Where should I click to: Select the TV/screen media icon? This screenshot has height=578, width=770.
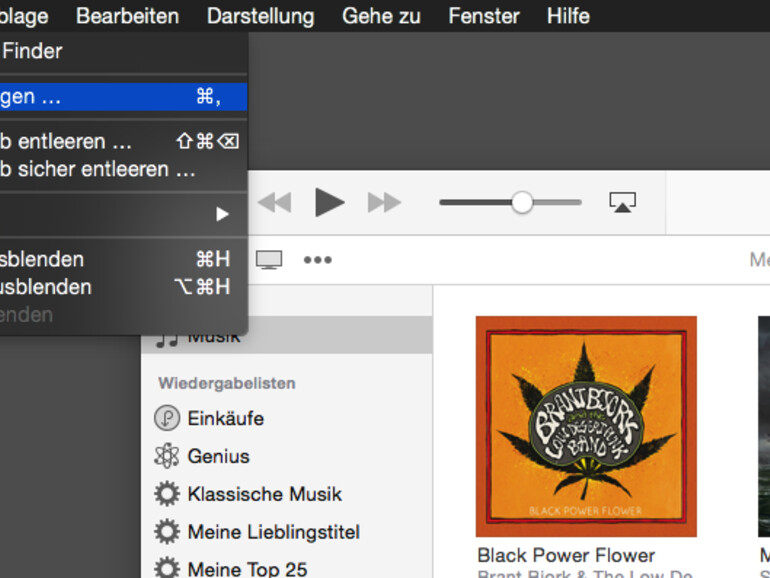269,260
